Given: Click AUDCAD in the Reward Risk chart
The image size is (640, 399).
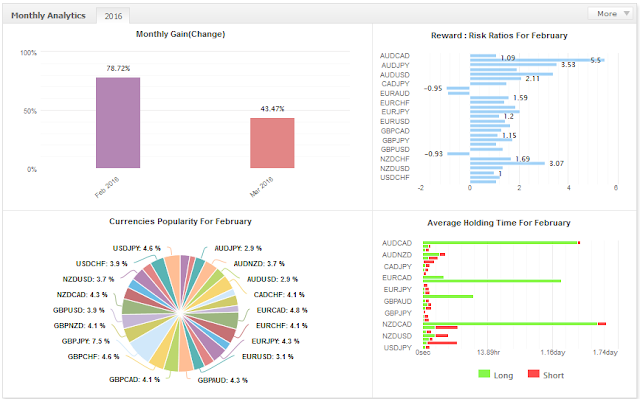Looking at the screenshot, I should point(395,55).
